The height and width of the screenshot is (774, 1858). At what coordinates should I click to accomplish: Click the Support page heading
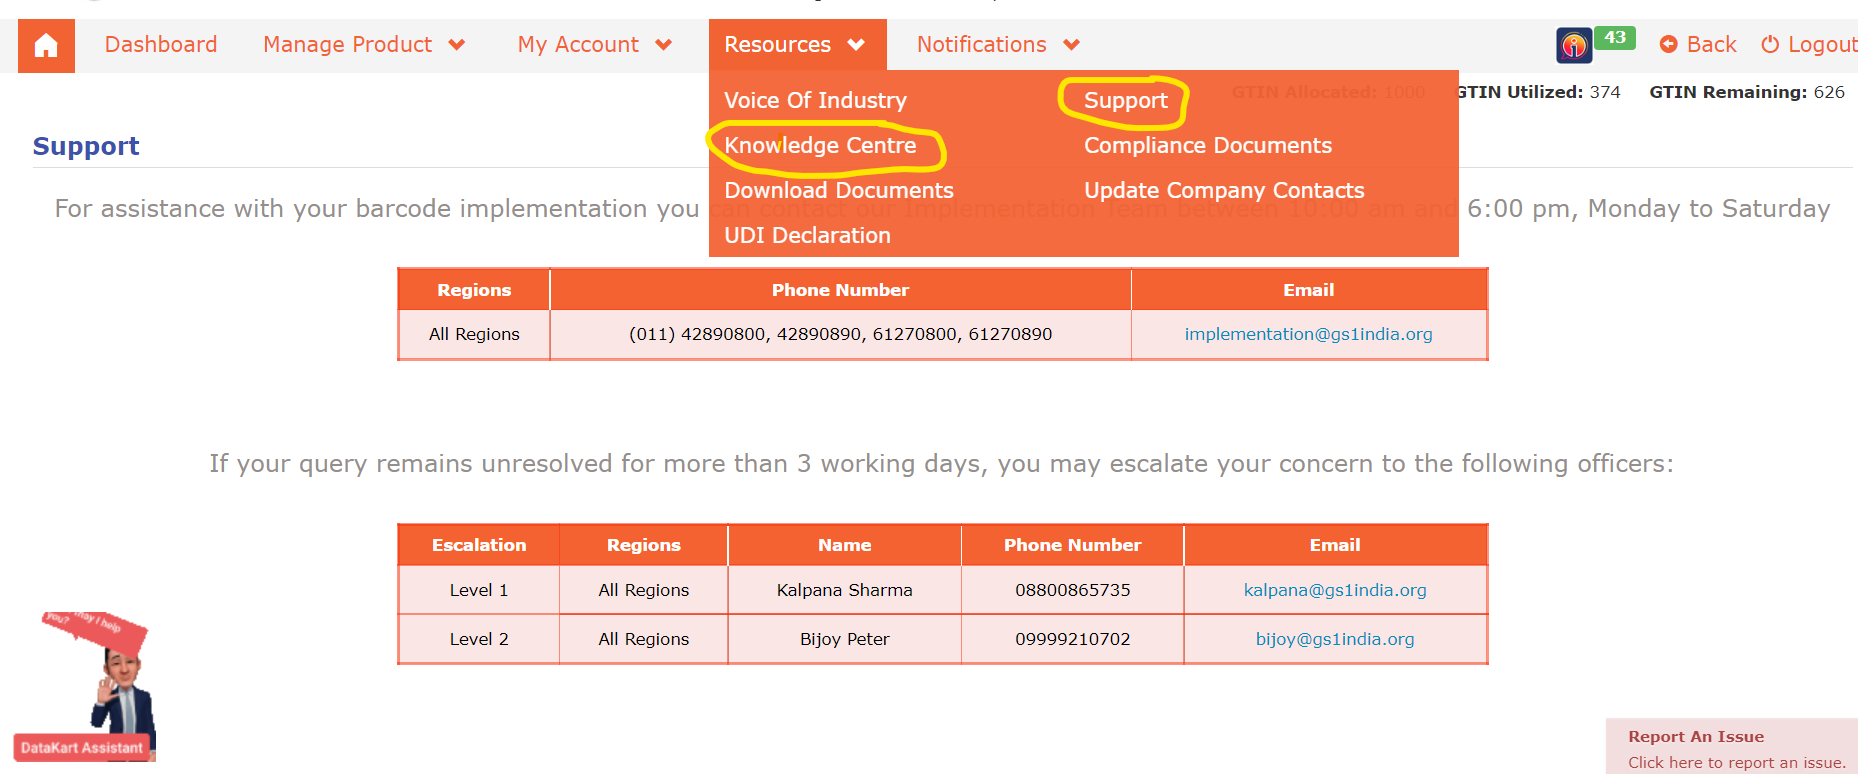(86, 146)
